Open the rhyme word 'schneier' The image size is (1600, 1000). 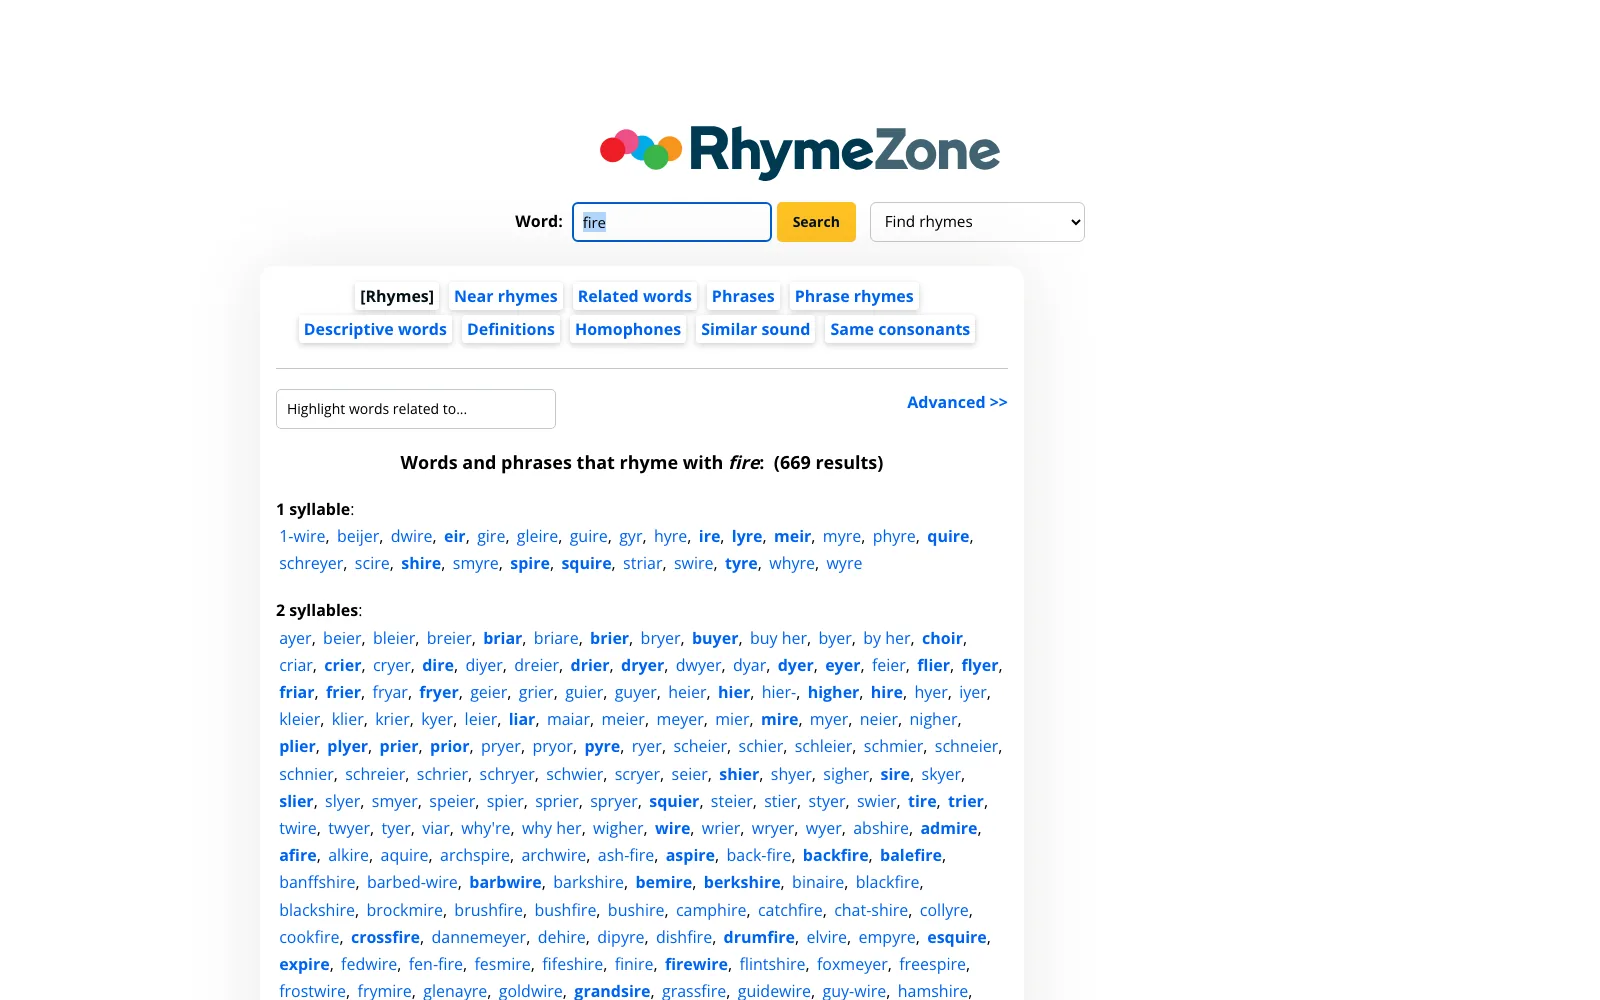click(966, 746)
